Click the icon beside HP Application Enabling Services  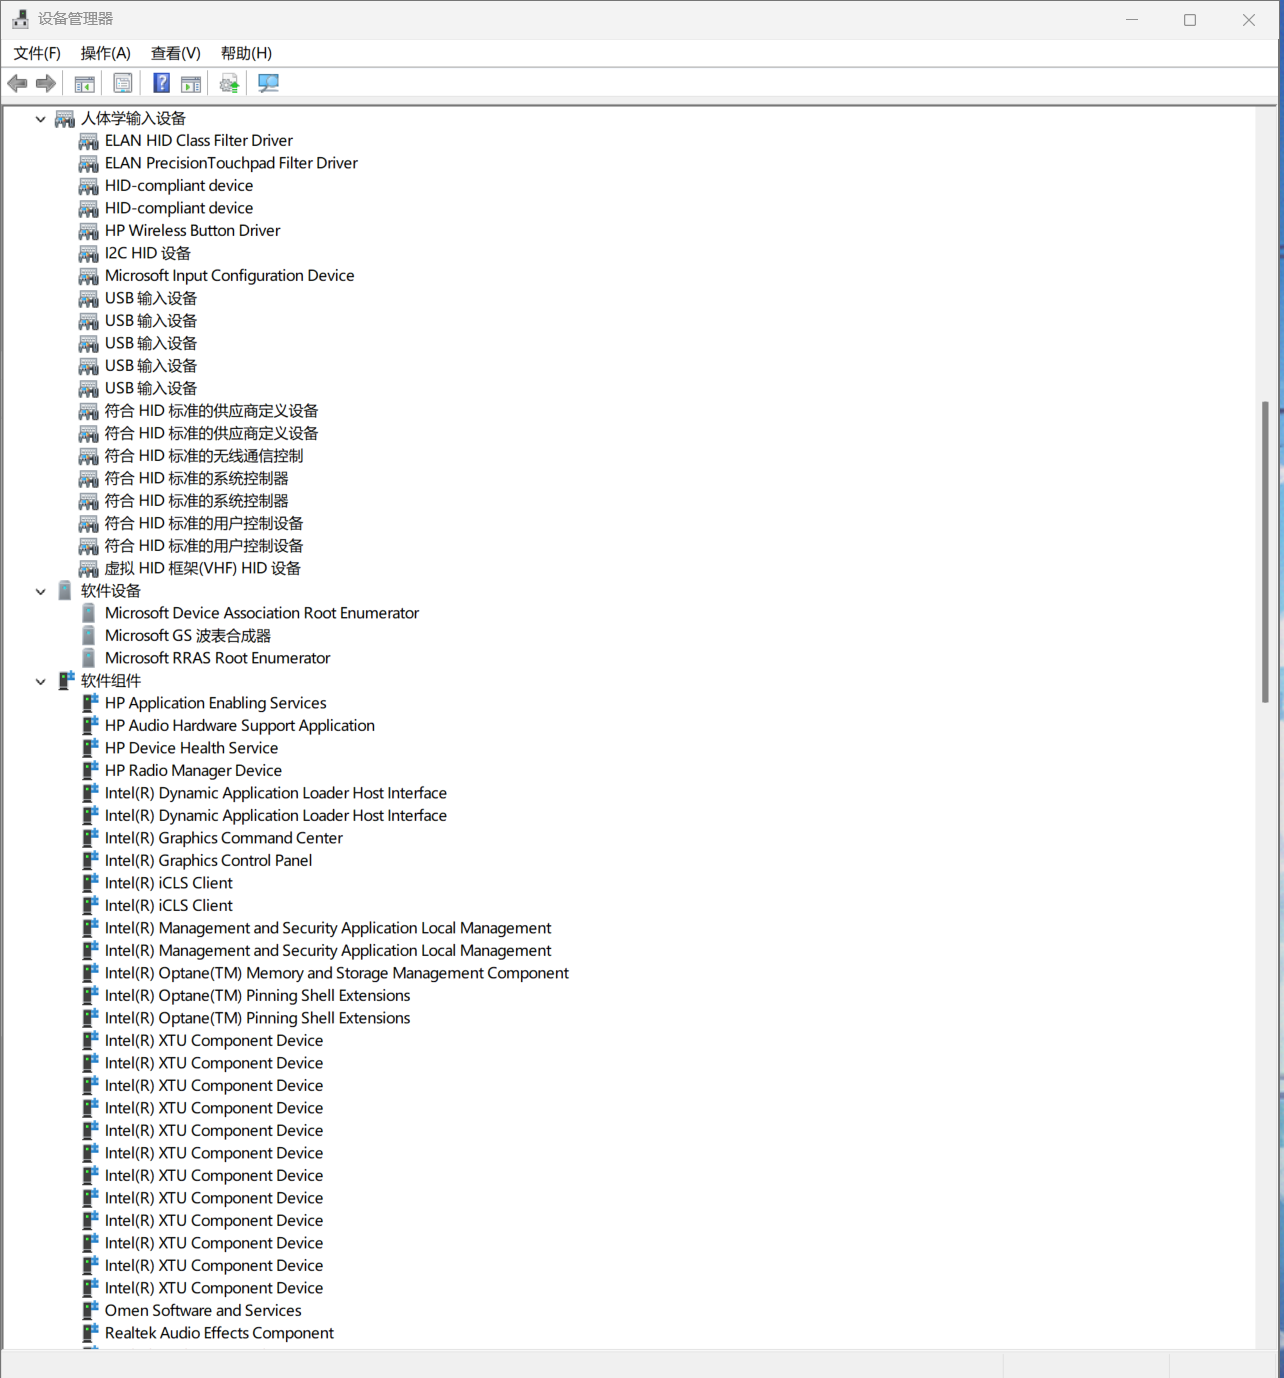pos(90,703)
